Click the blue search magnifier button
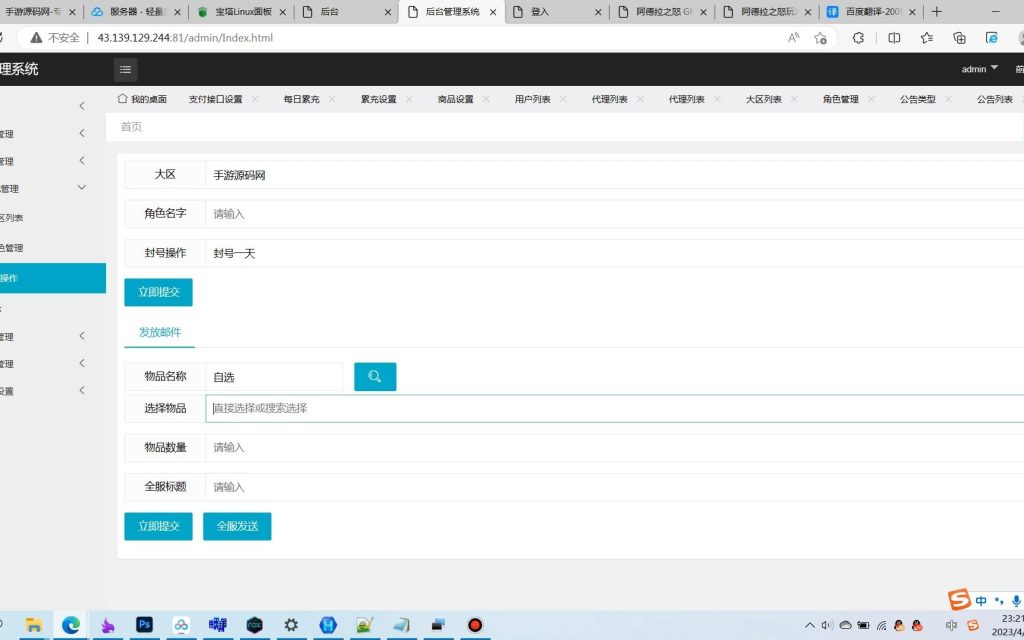This screenshot has width=1024, height=640. tap(375, 377)
